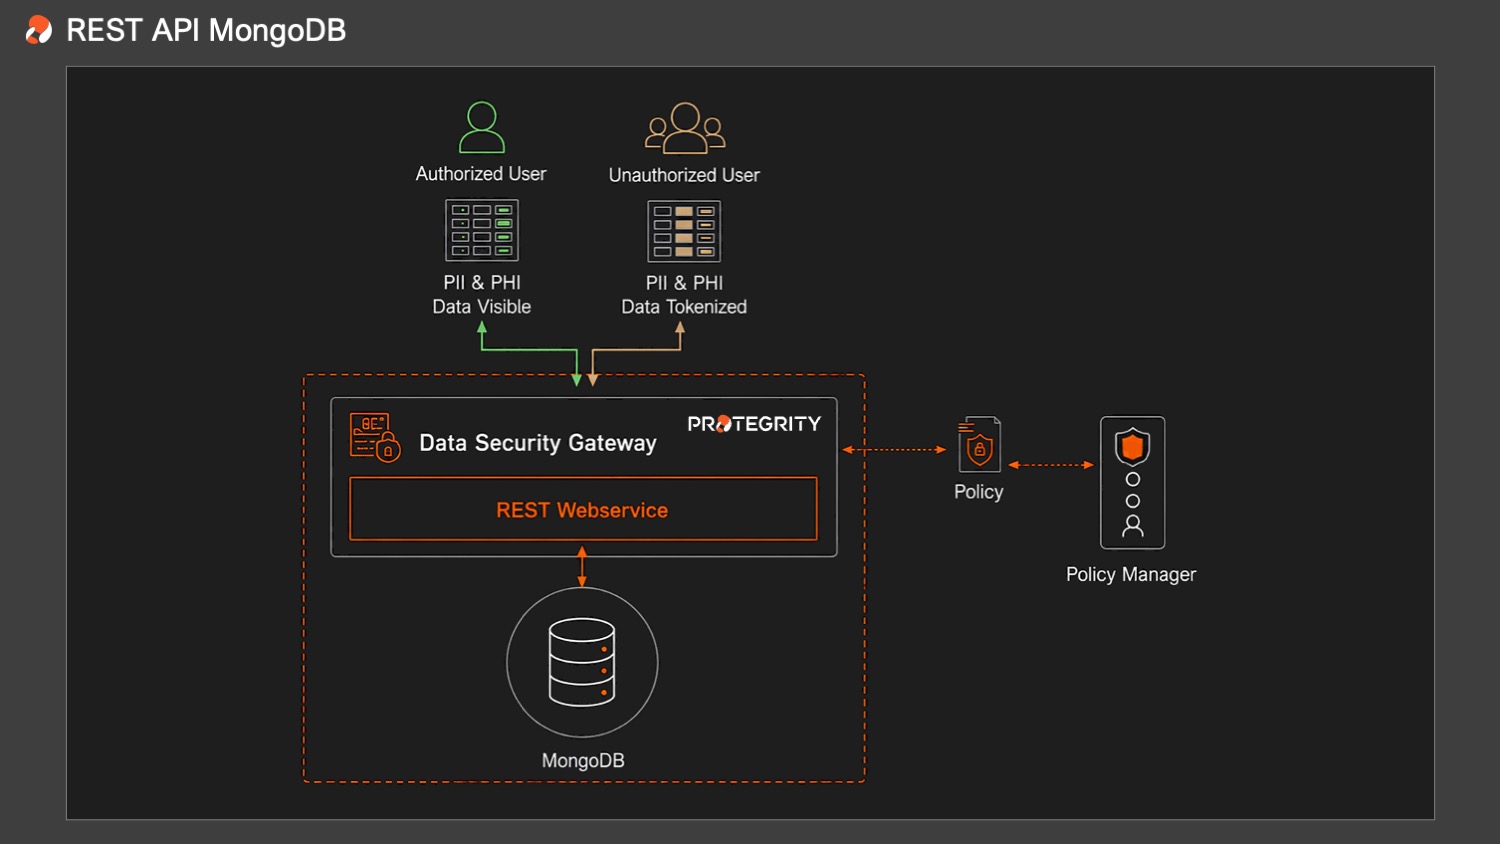
Task: Click the "REST API MongoDB" slide title
Action: coord(206,31)
